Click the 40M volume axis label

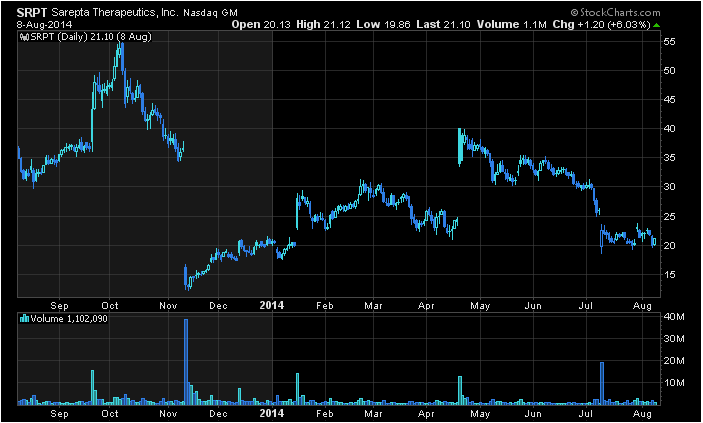(x=674, y=317)
